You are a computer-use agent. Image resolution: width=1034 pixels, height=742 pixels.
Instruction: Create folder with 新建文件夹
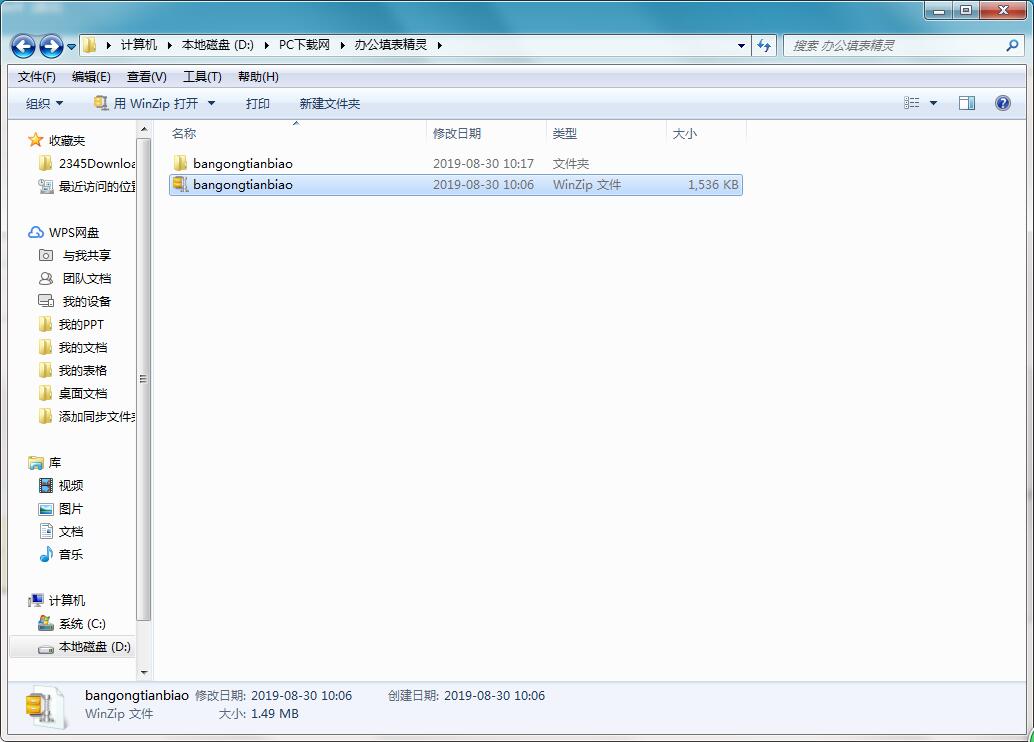click(x=329, y=104)
